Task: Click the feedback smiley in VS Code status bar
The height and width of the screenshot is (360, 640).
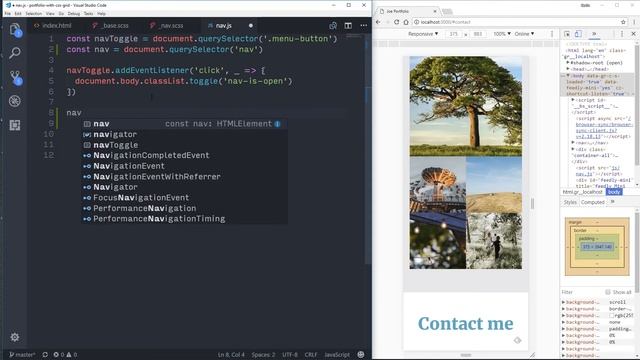Action: [361, 355]
